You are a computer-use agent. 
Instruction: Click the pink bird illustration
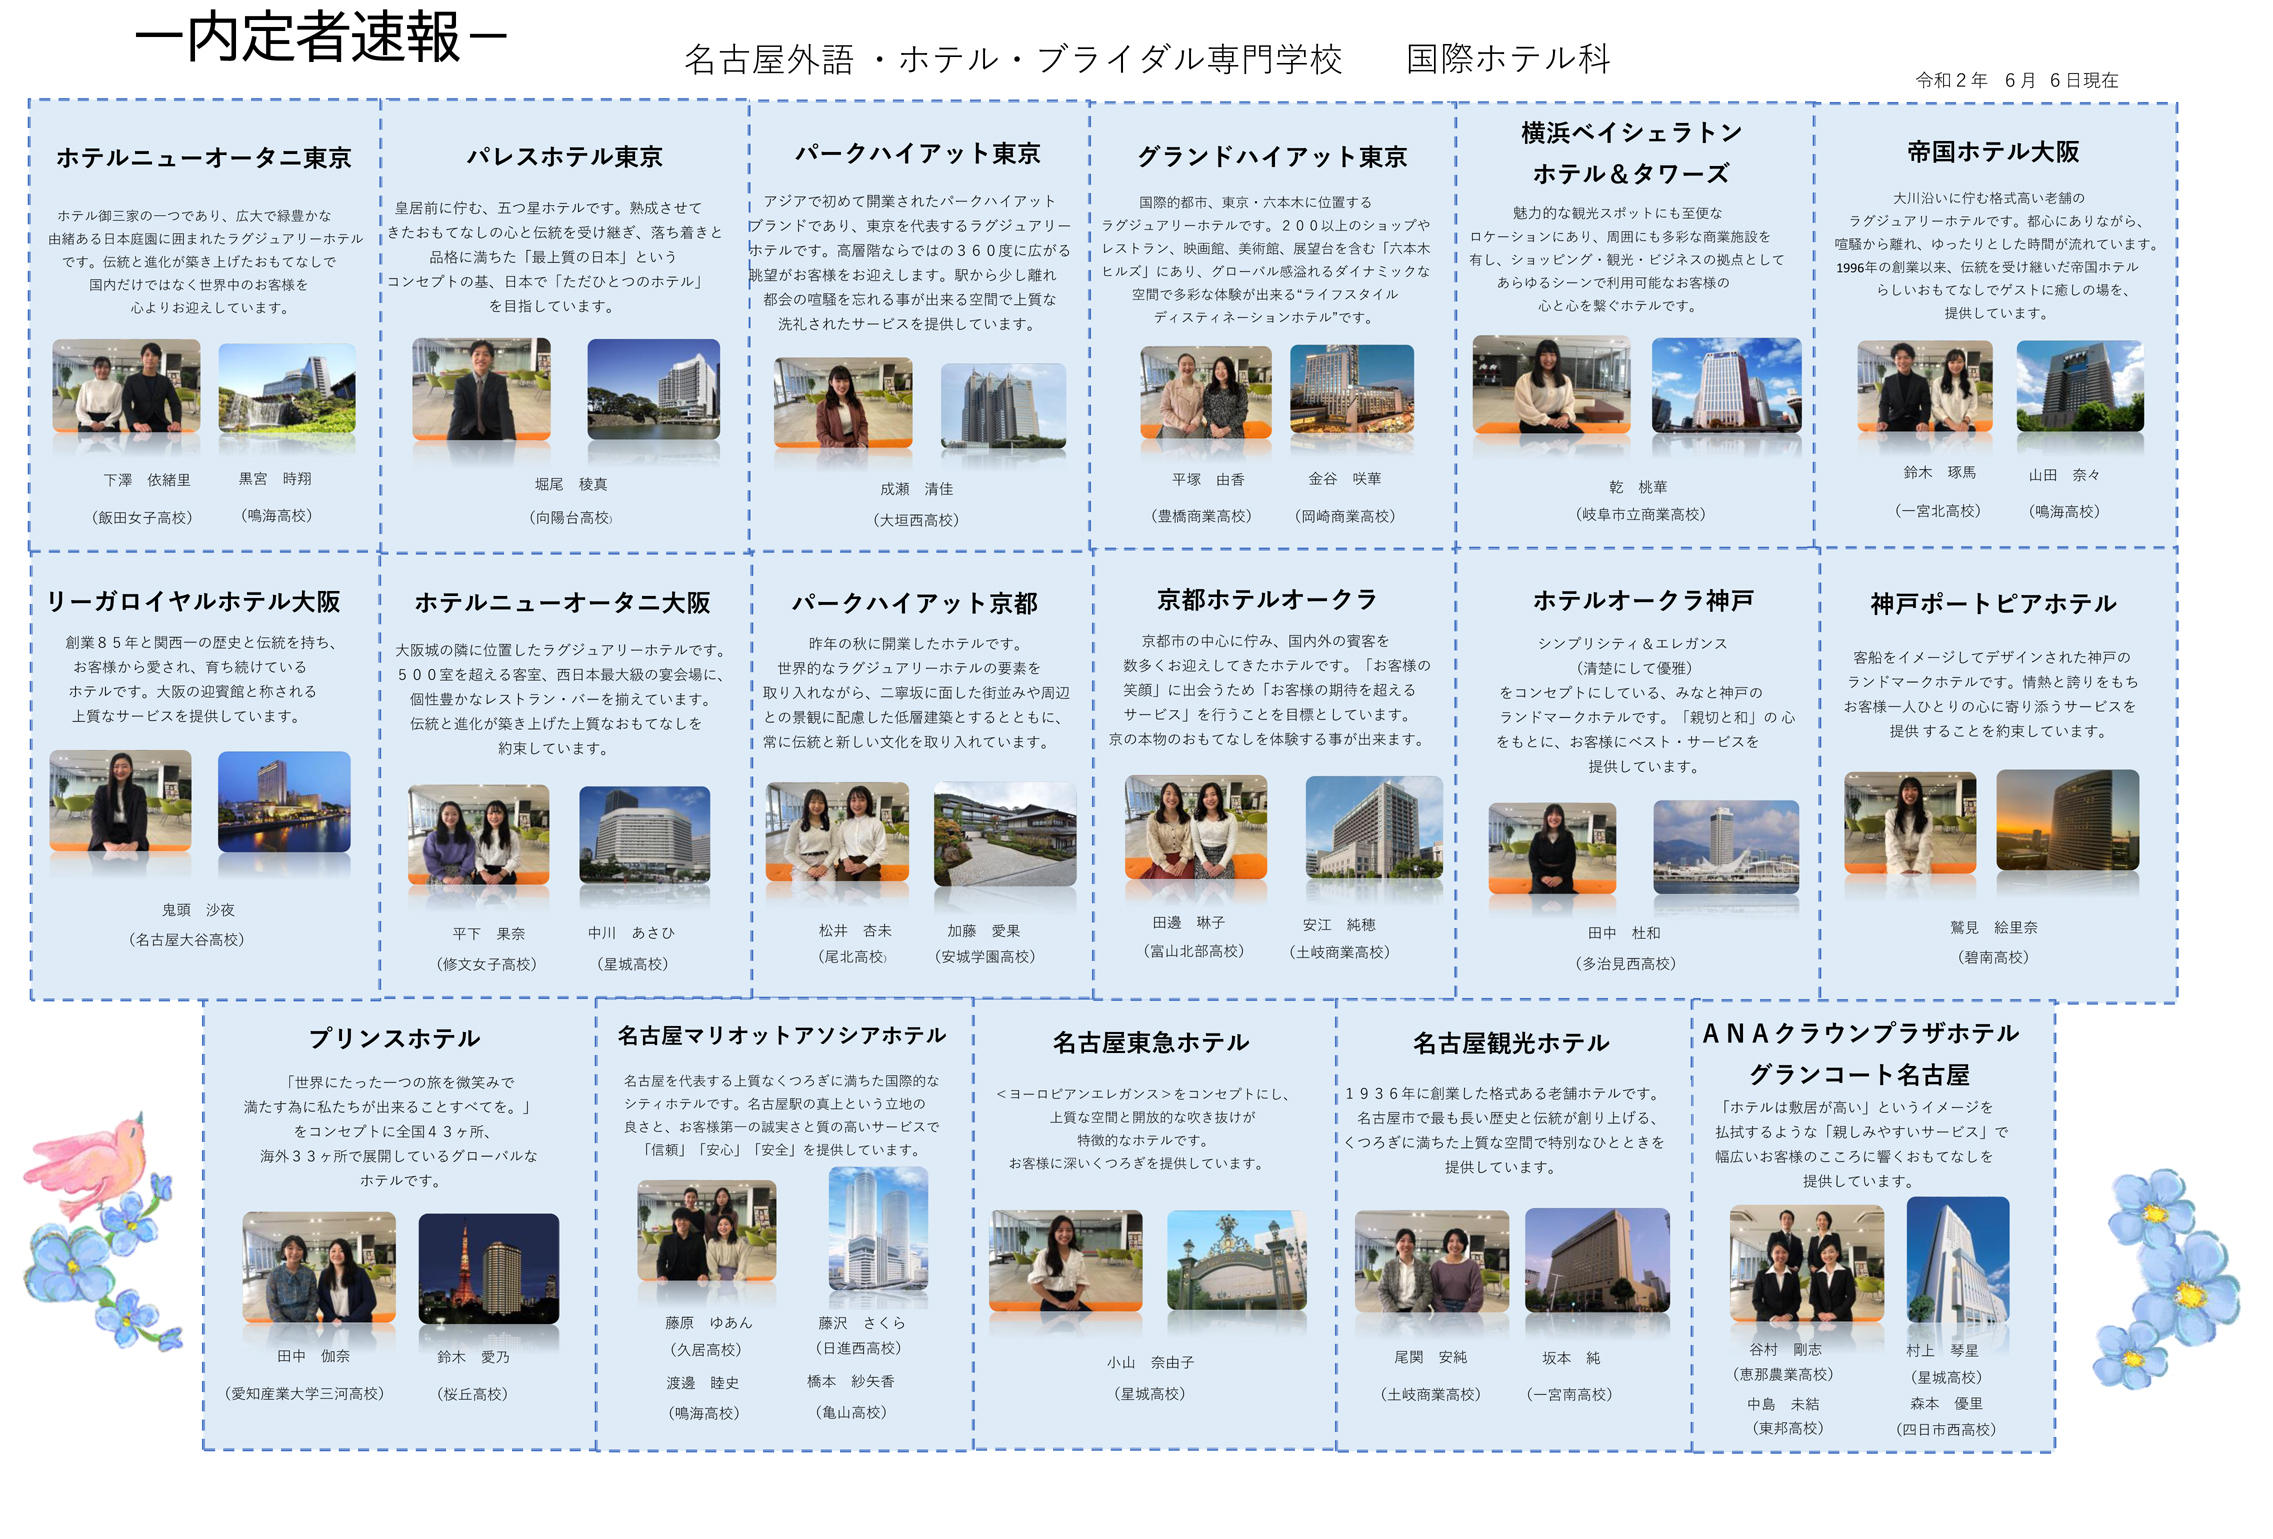tap(88, 1169)
